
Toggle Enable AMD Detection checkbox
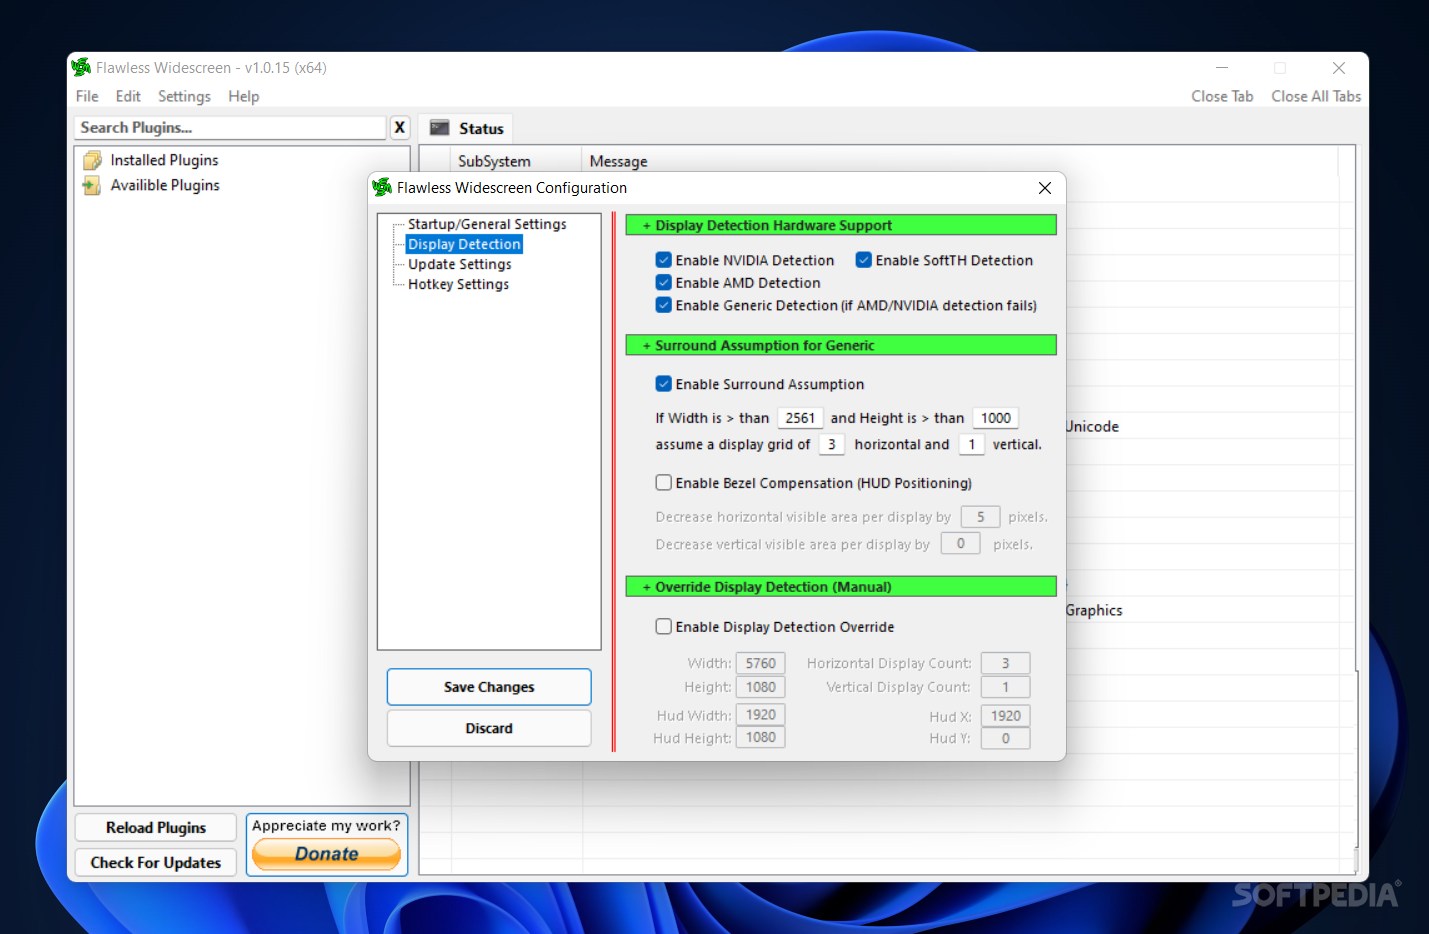(663, 283)
